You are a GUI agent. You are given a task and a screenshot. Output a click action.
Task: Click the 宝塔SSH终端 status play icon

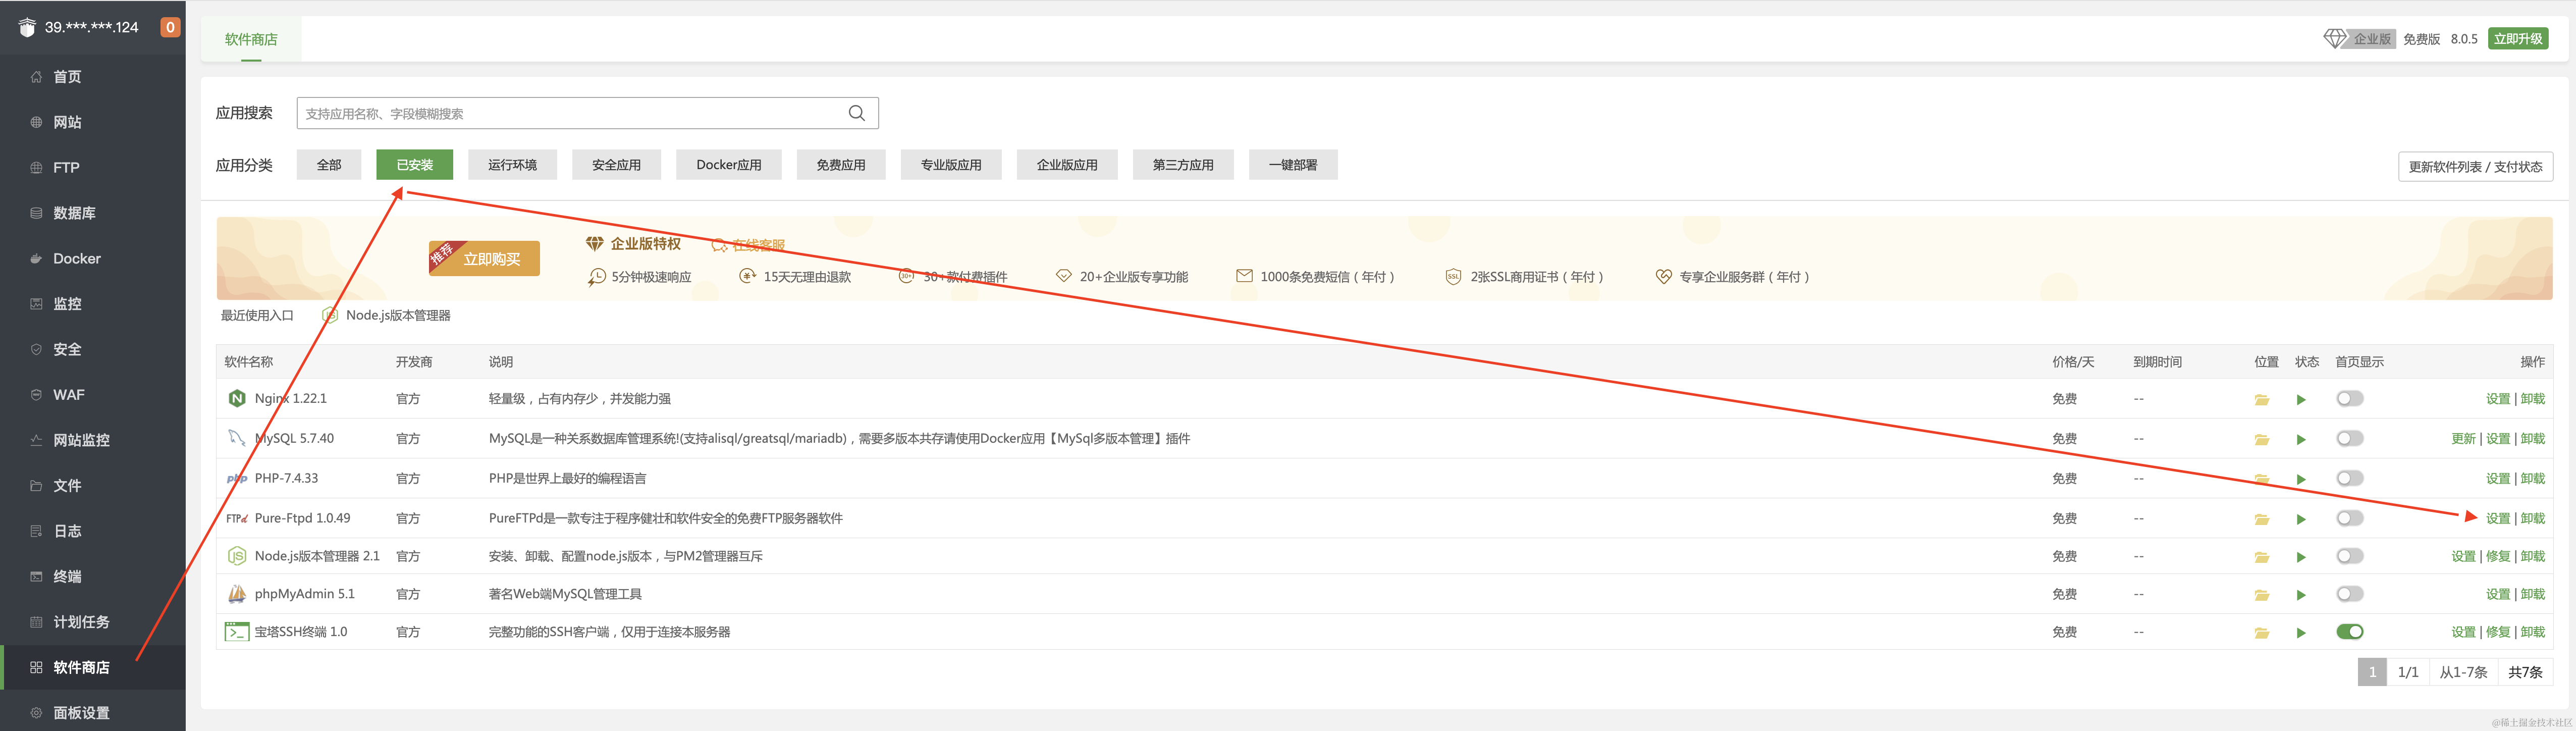point(2301,633)
